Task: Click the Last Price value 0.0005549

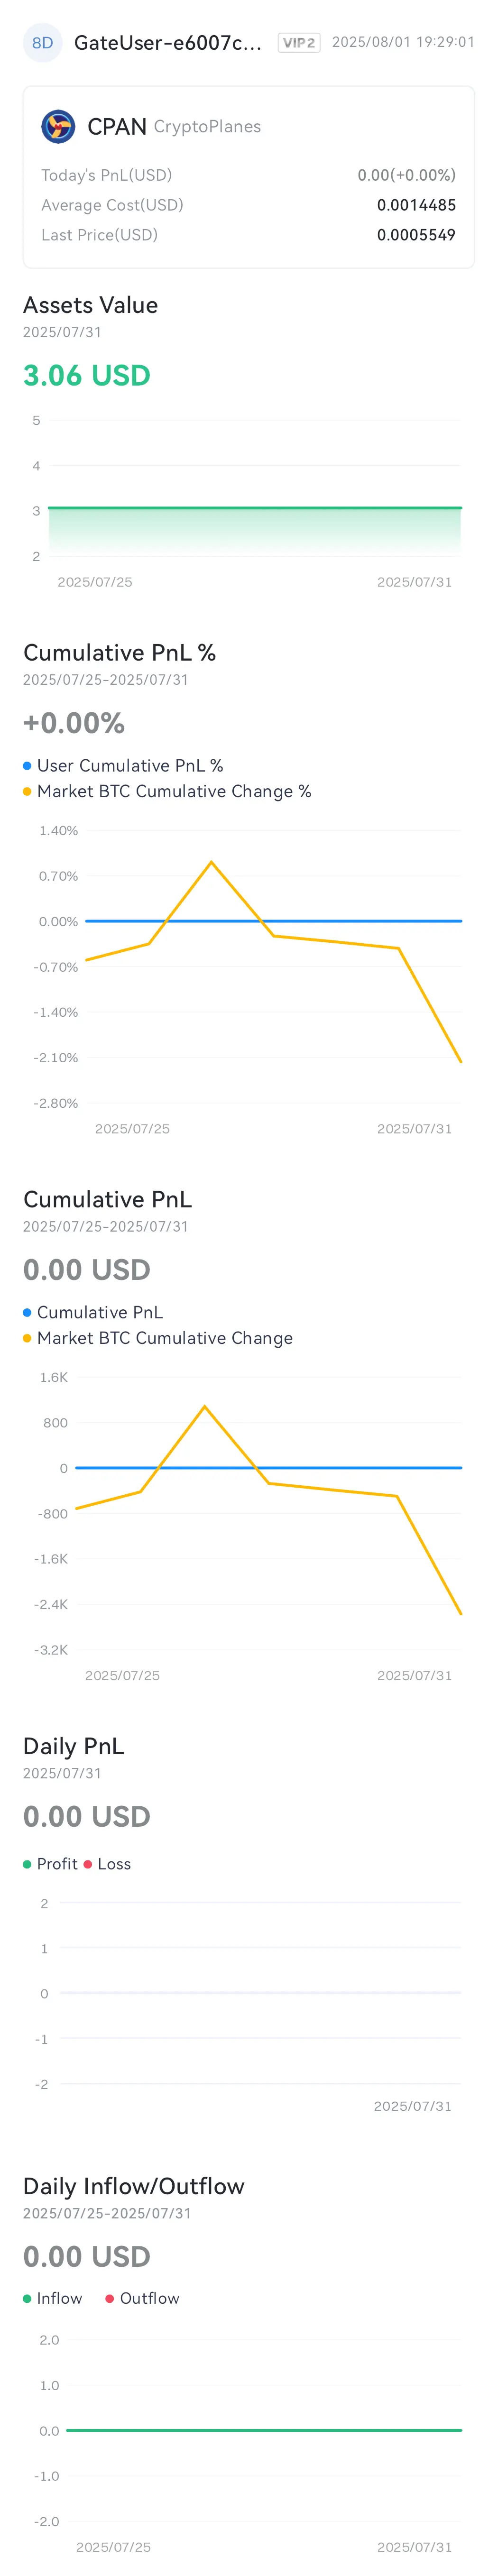Action: tap(416, 235)
